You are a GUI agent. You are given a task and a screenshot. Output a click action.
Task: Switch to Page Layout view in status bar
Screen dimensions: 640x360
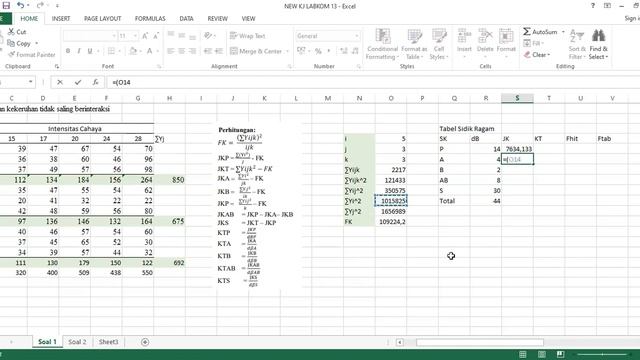[x=542, y=354]
